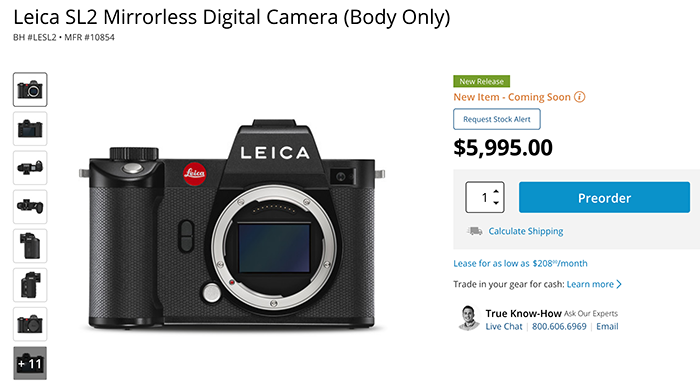Click the expert's avatar photo
The width and height of the screenshot is (700, 384).
coord(468,318)
